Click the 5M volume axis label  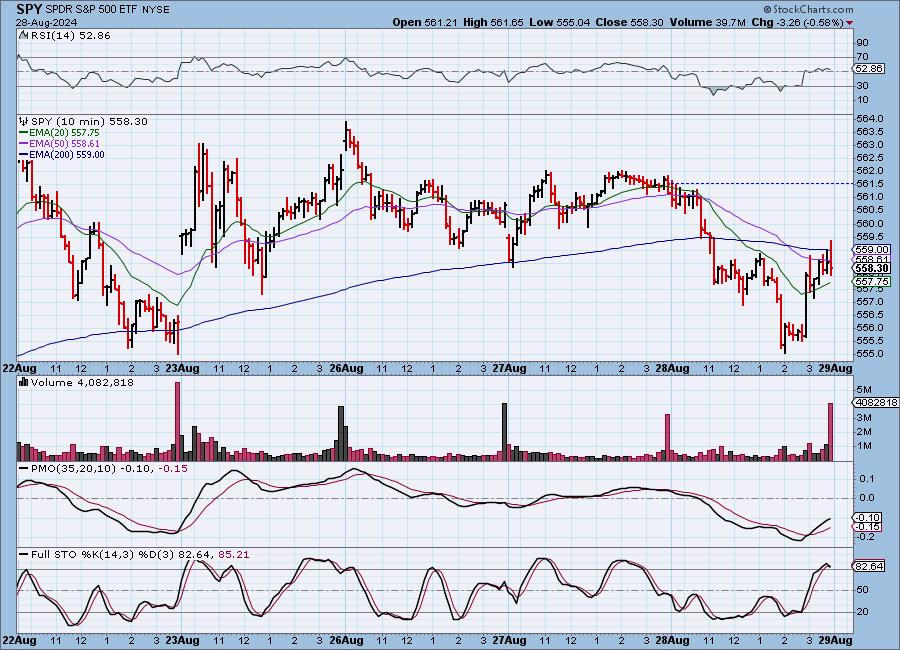pos(864,389)
